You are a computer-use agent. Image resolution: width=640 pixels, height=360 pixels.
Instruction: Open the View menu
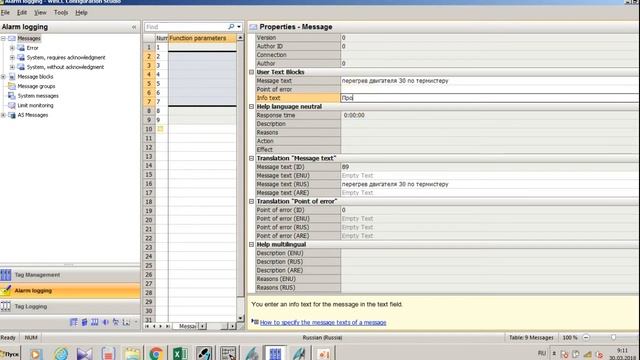[40, 13]
